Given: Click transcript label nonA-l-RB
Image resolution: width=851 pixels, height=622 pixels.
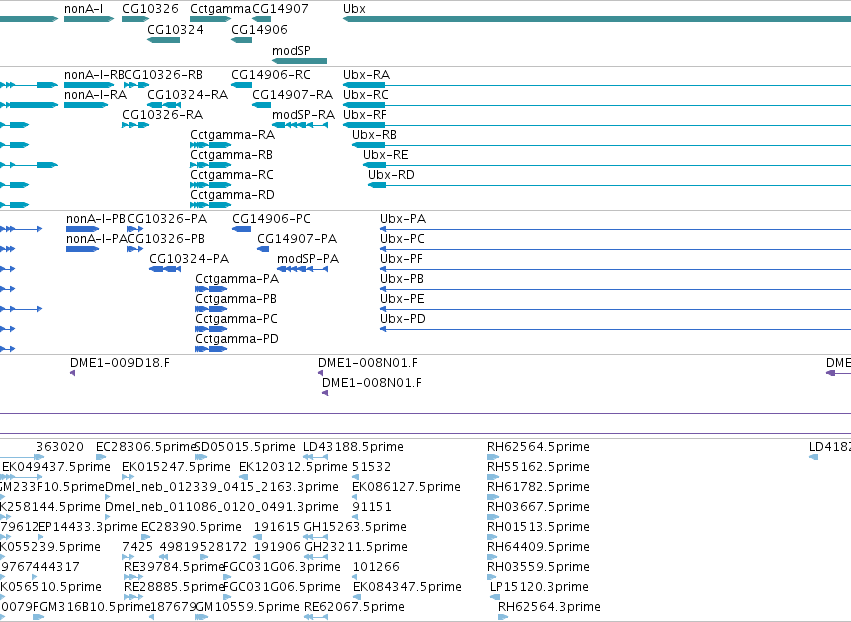Looking at the screenshot, I should 94,74.
